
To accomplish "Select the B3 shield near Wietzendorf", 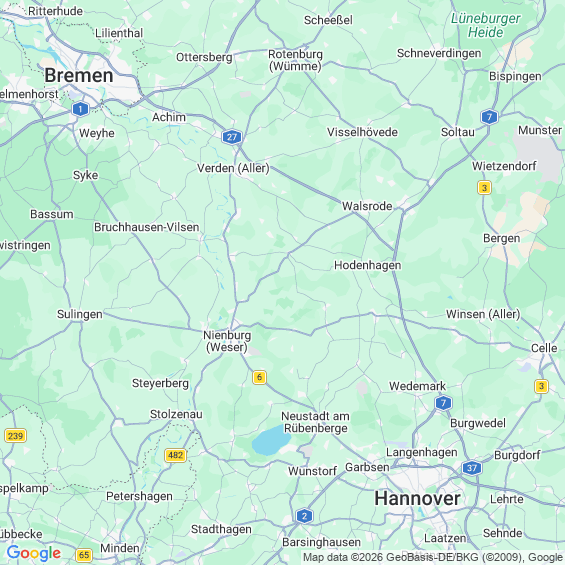I will pos(484,188).
